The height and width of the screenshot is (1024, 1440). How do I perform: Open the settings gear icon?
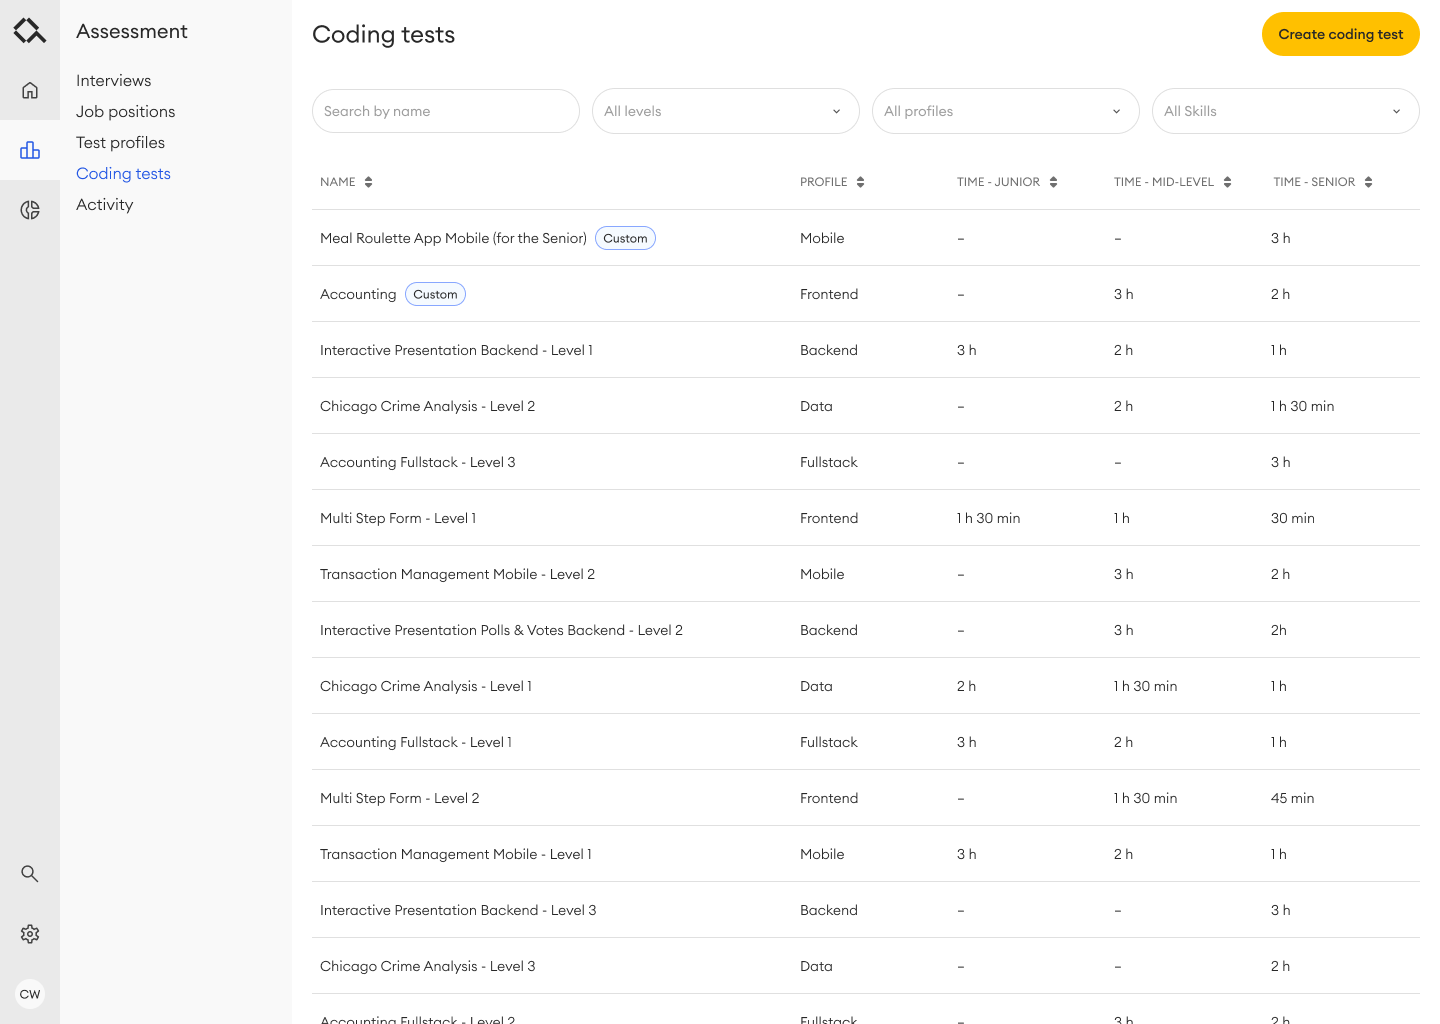pyautogui.click(x=30, y=933)
